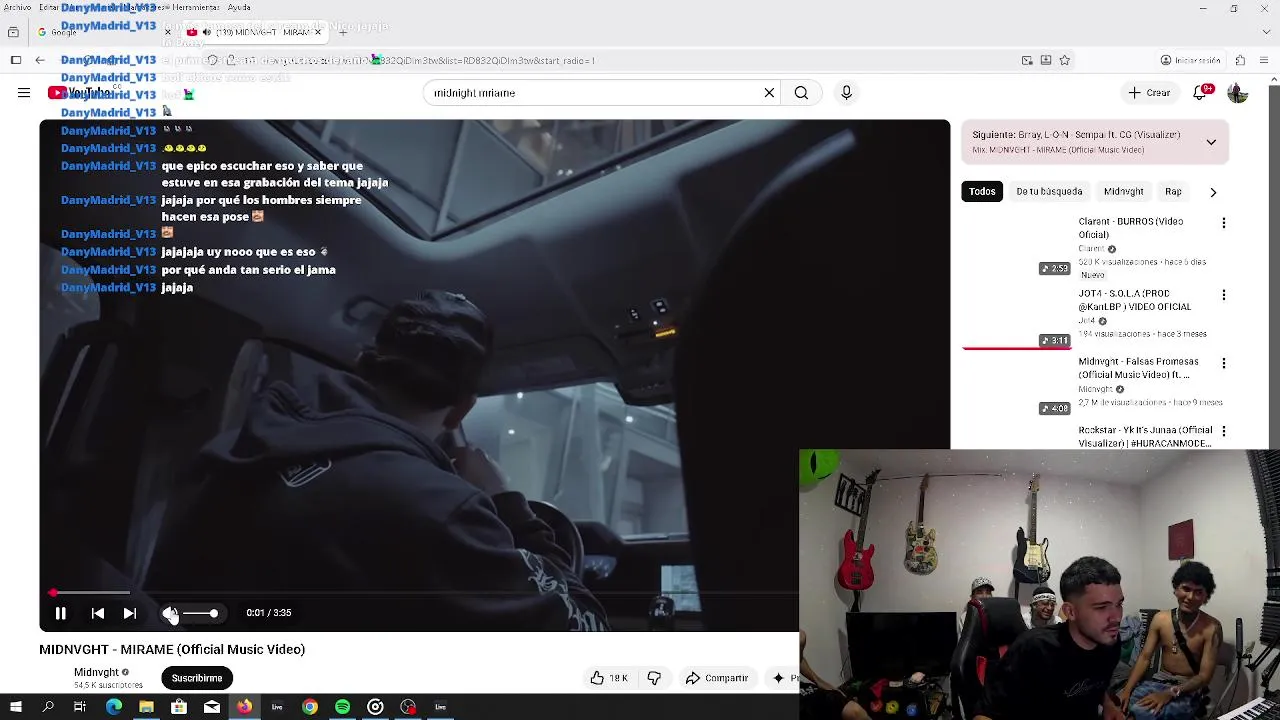Screen dimensions: 1280x720
Task: Pause the video with the player pause button
Action: click(60, 613)
